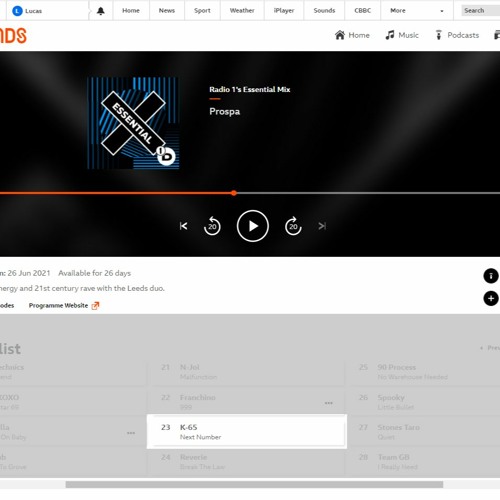
Task: Click the progress bar handle
Action: pyautogui.click(x=234, y=193)
